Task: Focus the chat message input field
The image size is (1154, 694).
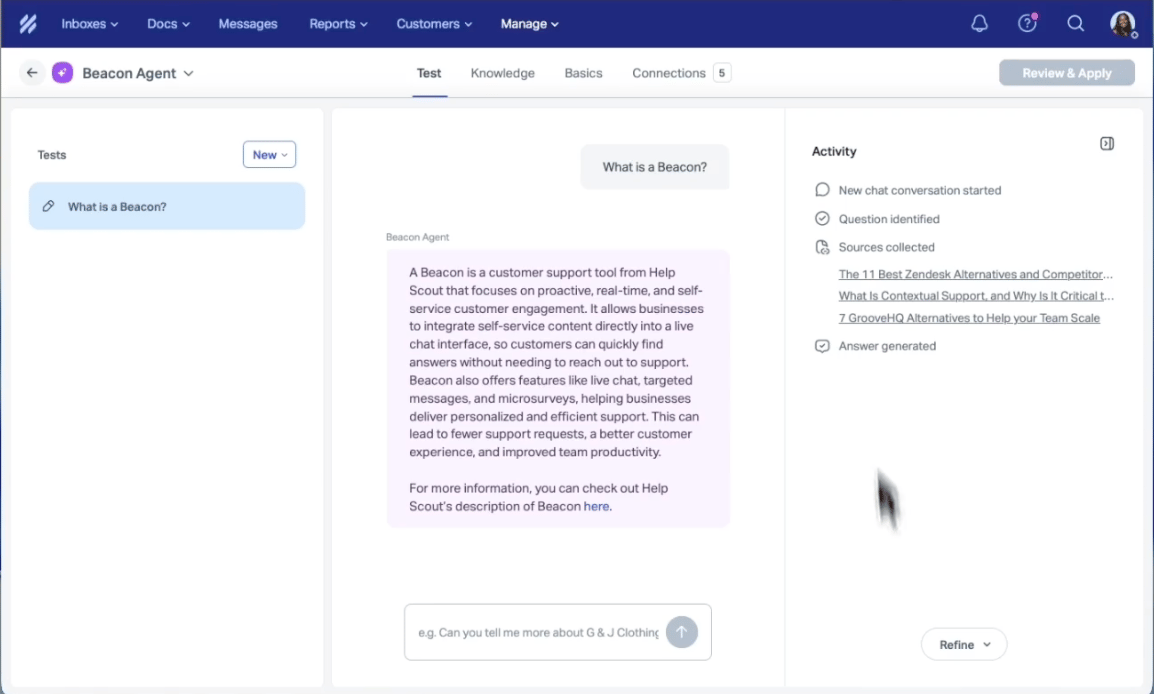Action: [537, 632]
